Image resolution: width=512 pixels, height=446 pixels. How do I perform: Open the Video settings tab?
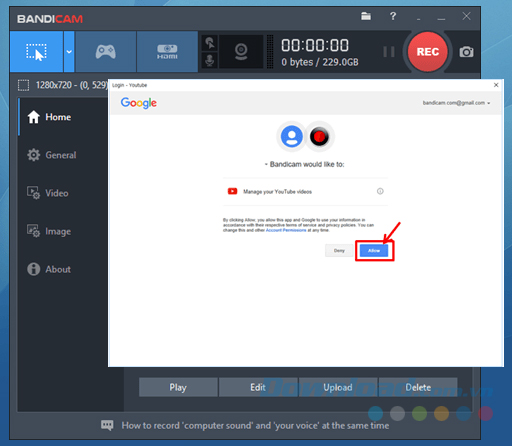click(63, 193)
